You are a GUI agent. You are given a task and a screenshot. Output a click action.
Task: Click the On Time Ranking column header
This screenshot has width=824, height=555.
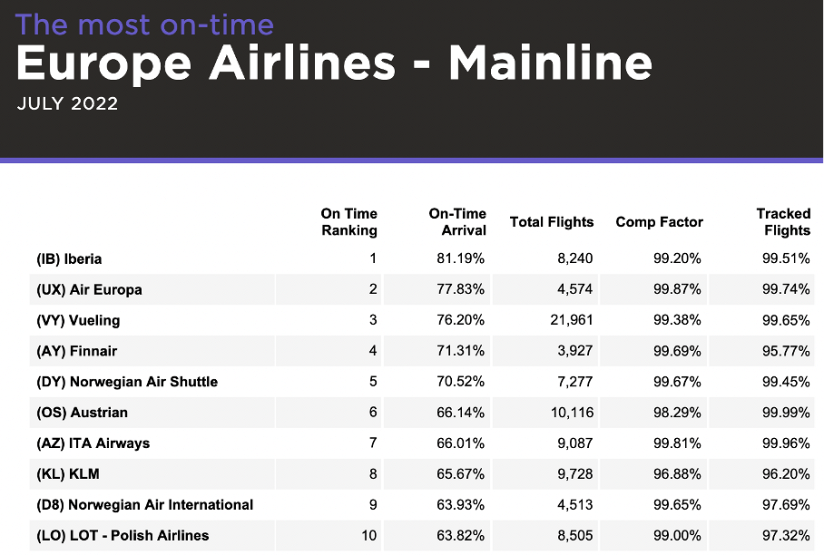(x=348, y=222)
